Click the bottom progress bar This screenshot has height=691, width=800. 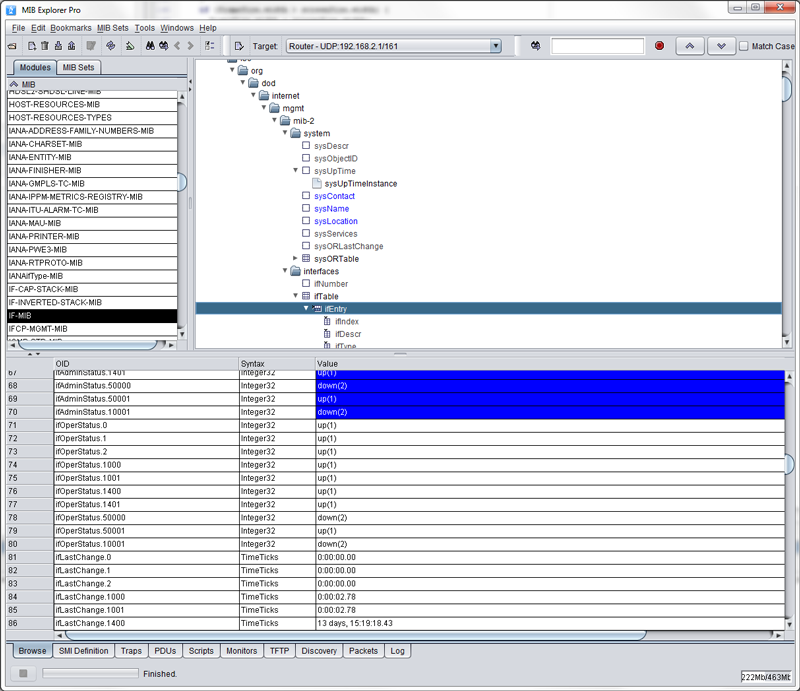pyautogui.click(x=91, y=673)
